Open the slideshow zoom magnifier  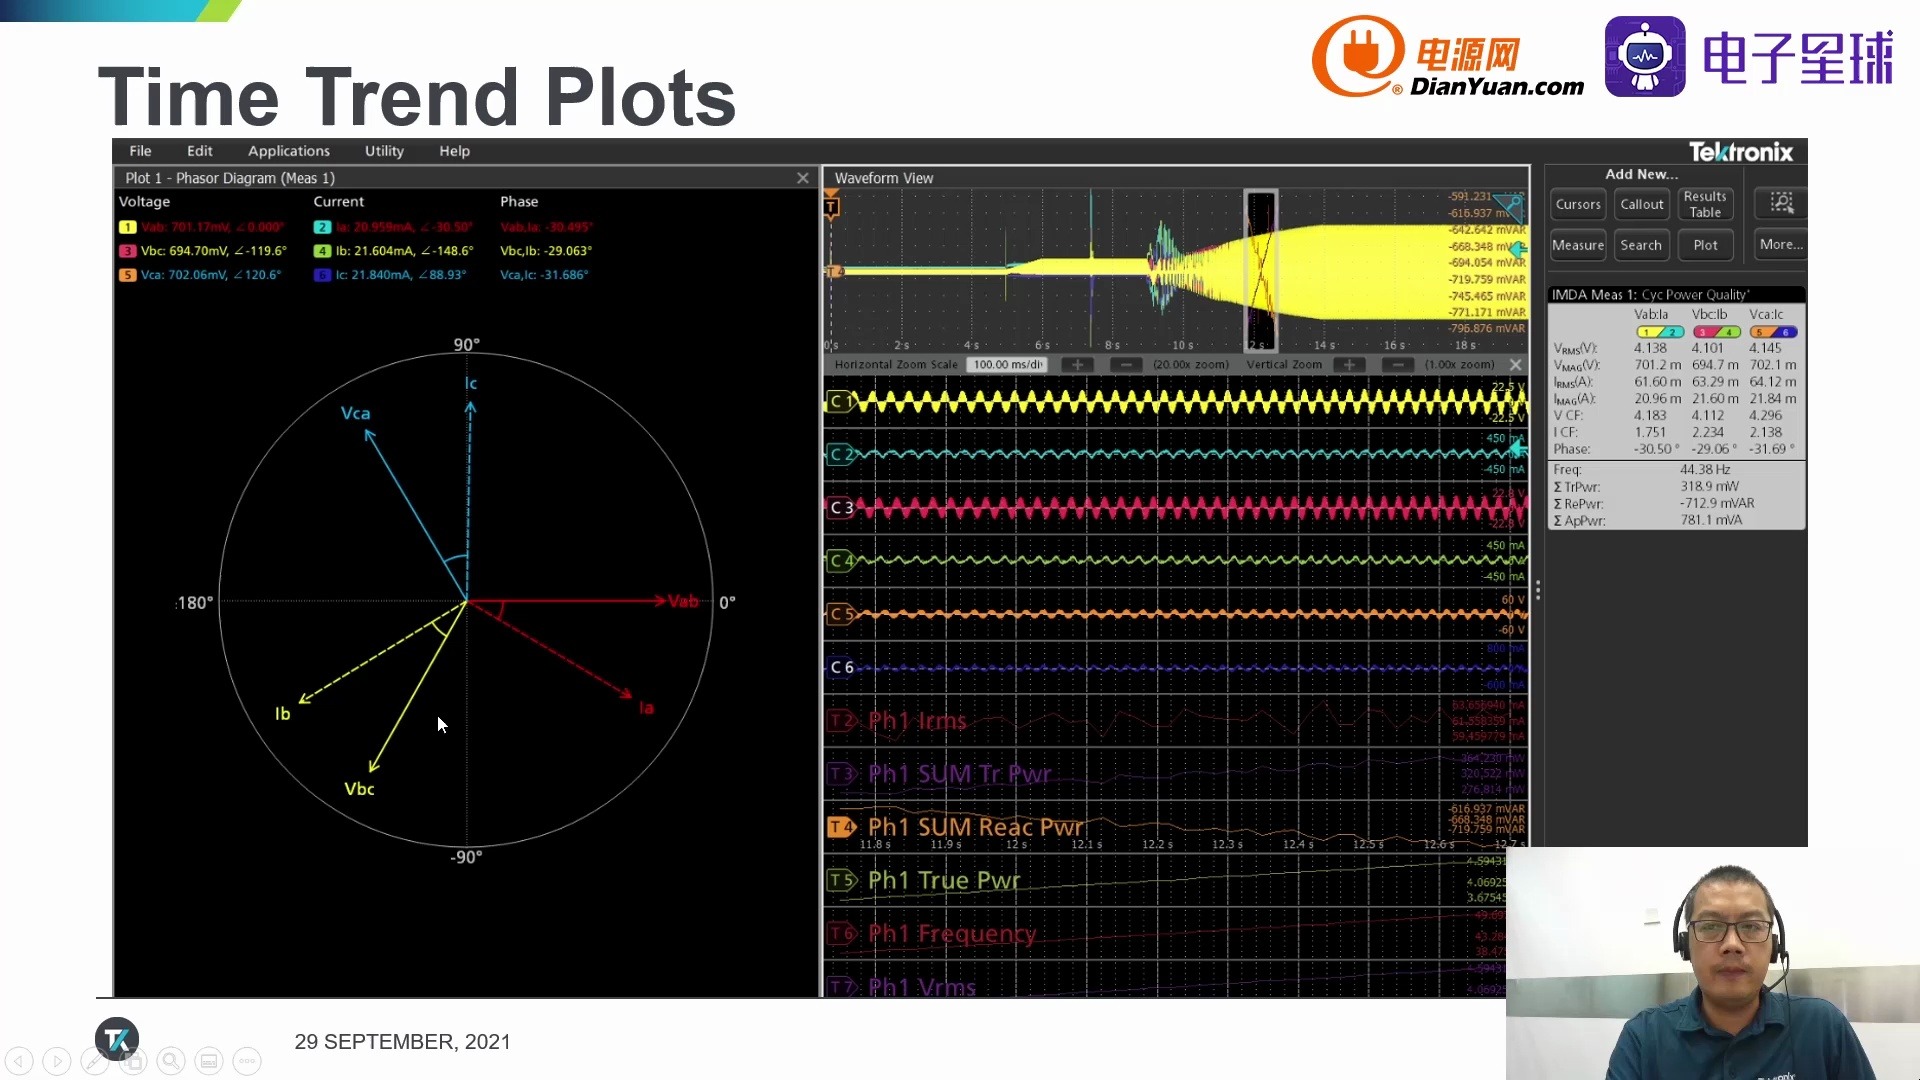pos(171,1061)
